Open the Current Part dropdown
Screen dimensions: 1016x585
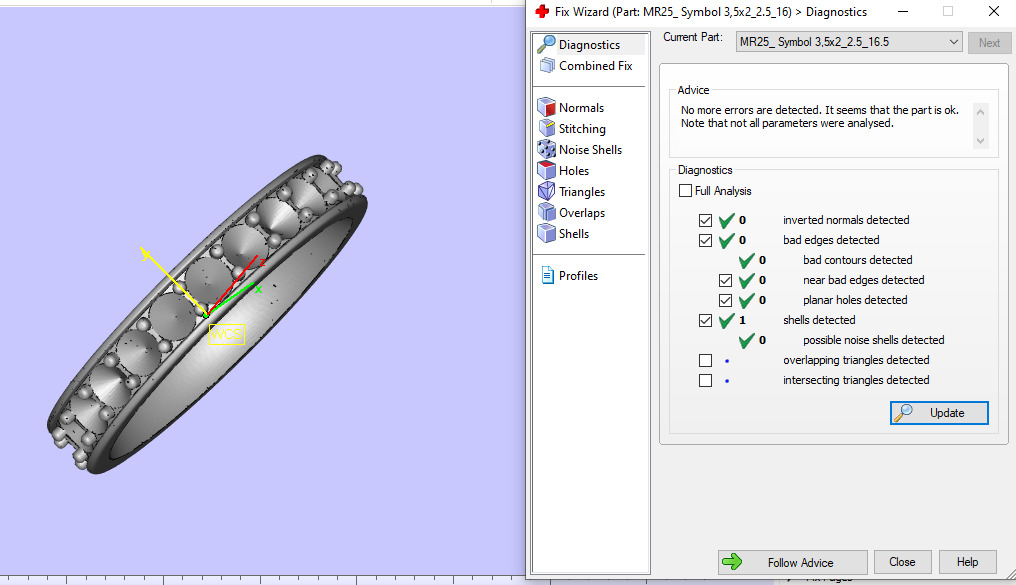(849, 42)
